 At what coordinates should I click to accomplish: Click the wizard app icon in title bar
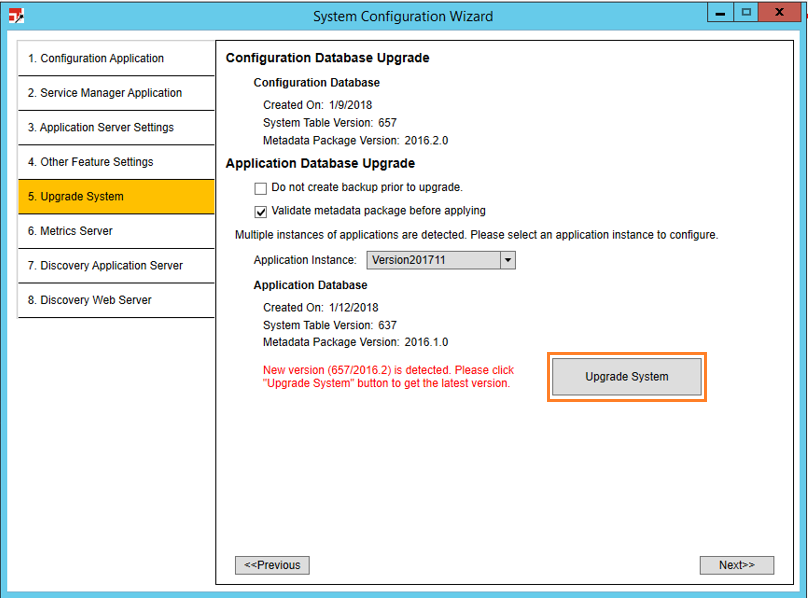click(15, 16)
